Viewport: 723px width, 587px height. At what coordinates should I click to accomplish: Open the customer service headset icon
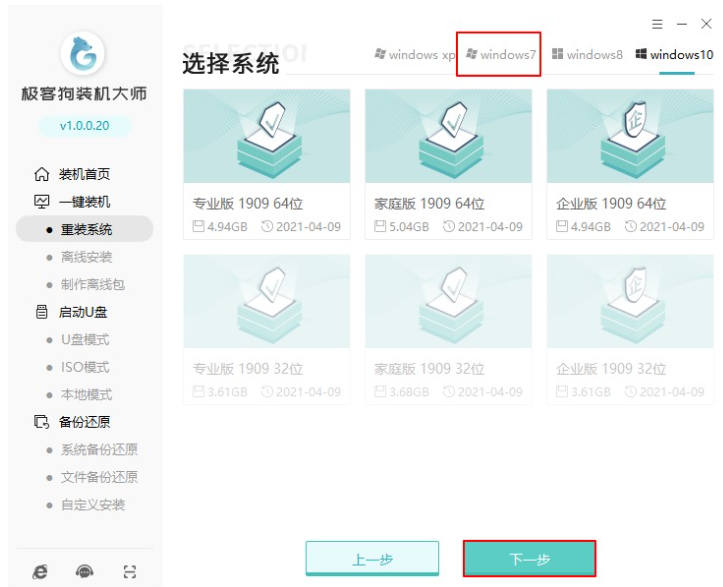click(x=84, y=572)
